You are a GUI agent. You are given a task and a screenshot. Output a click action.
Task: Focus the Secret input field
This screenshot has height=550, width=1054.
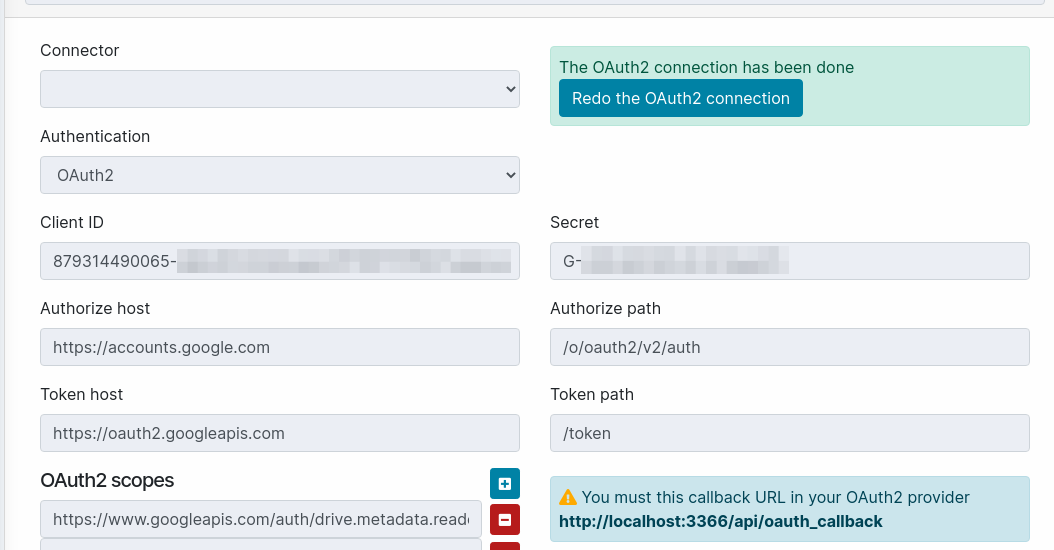coord(789,261)
